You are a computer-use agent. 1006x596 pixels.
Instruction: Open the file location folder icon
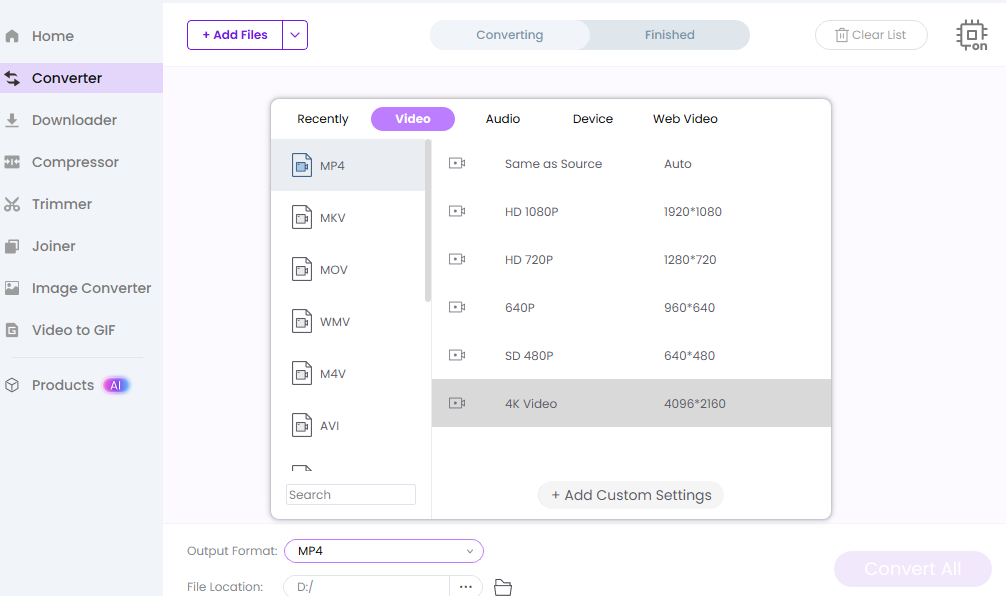(x=503, y=587)
